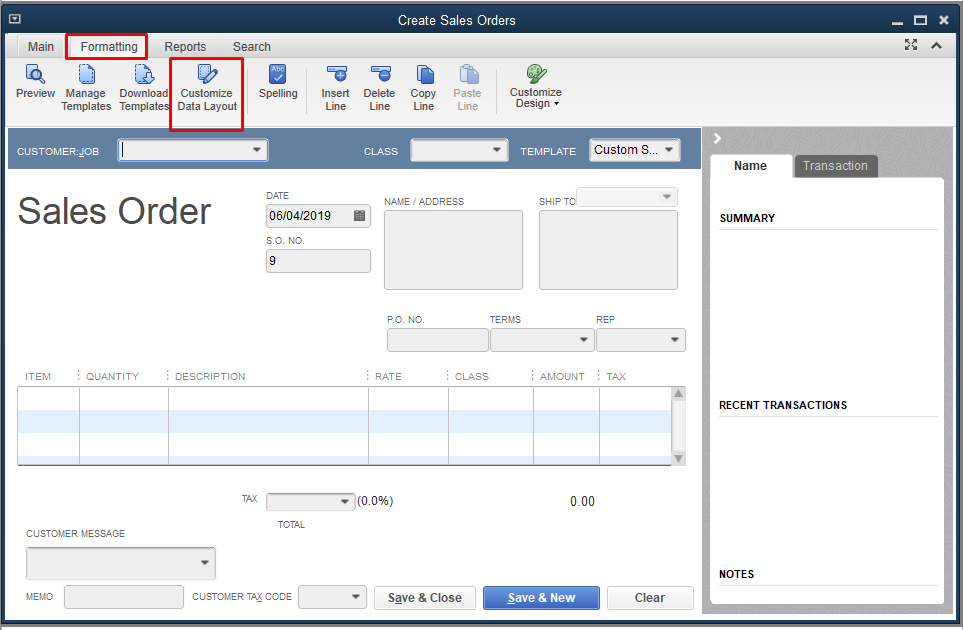Switch to the Main tab
The height and width of the screenshot is (630, 963).
(41, 47)
